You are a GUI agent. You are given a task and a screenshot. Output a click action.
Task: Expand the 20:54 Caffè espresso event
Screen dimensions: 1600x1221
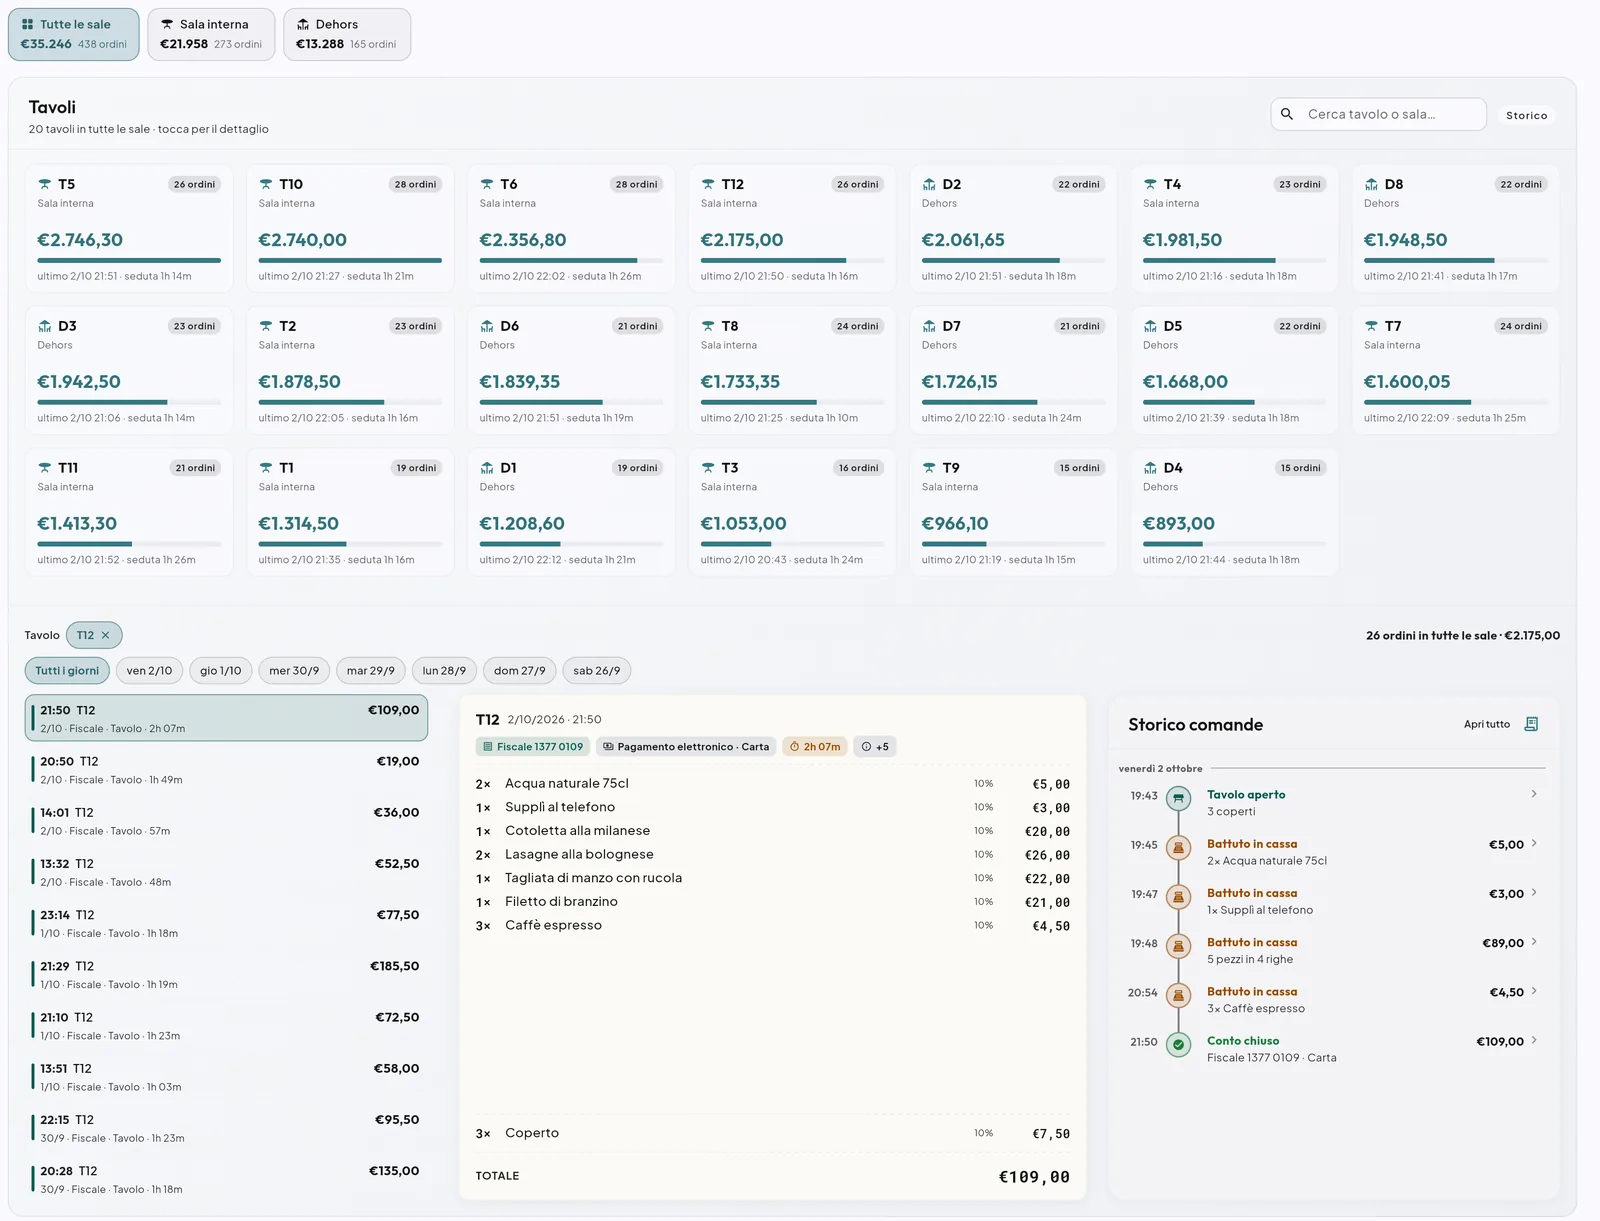1534,991
